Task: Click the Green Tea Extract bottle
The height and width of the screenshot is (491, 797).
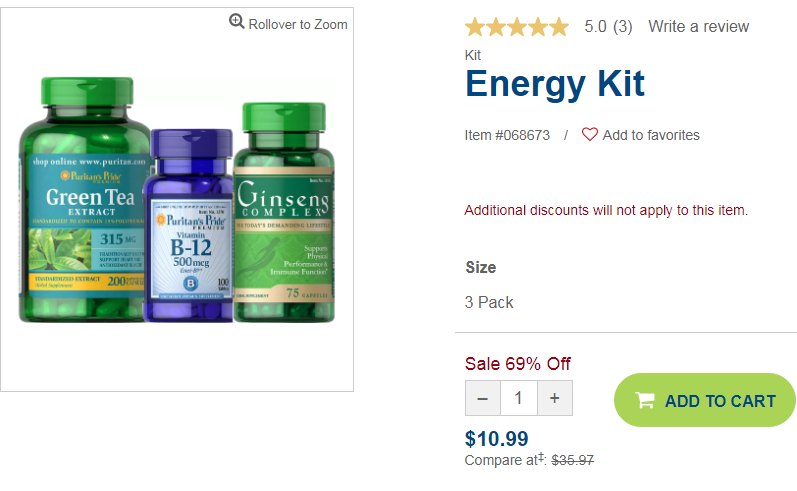Action: pos(84,200)
